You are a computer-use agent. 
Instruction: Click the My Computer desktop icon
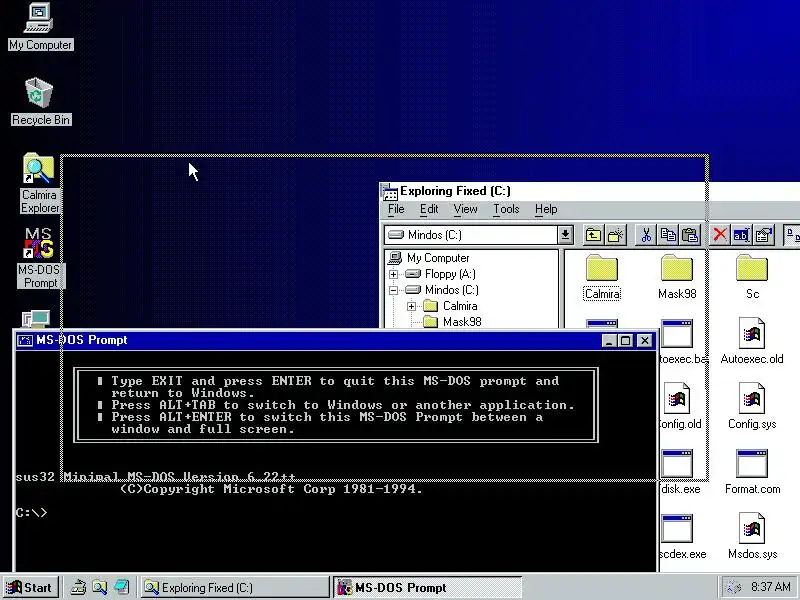point(40,27)
